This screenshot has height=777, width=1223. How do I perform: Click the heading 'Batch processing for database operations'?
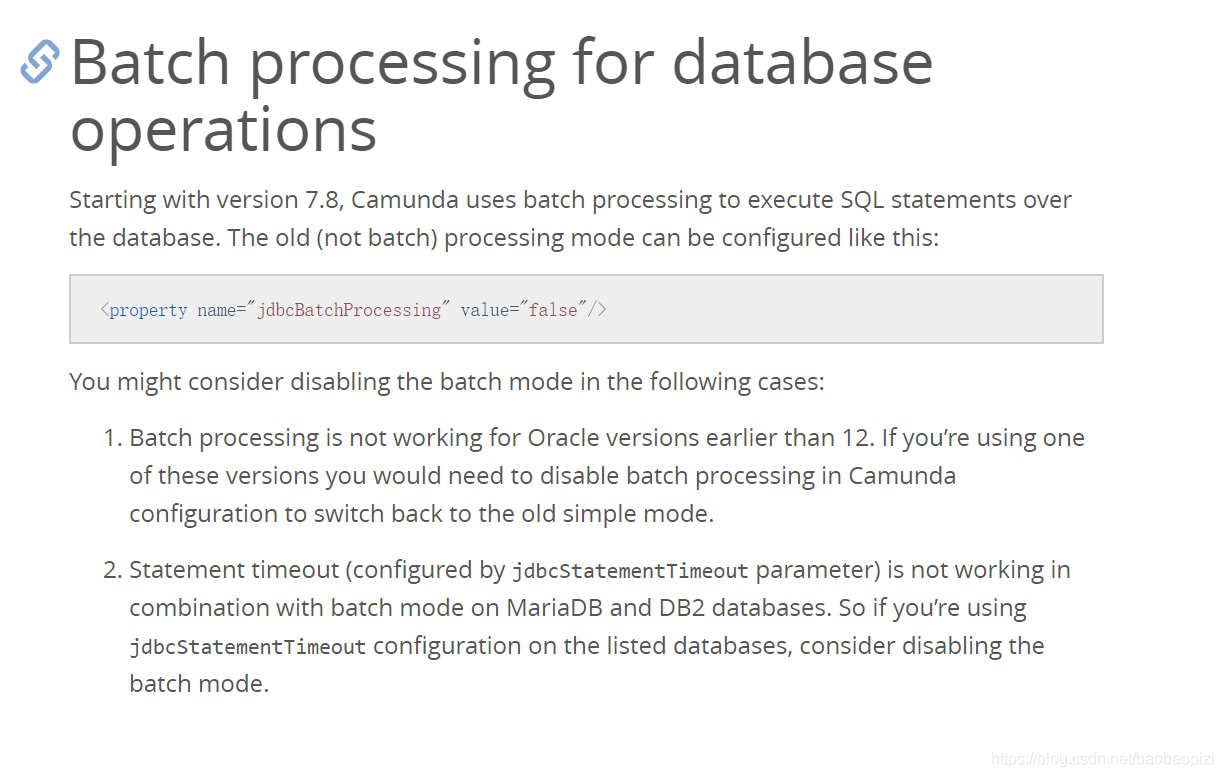pos(502,95)
